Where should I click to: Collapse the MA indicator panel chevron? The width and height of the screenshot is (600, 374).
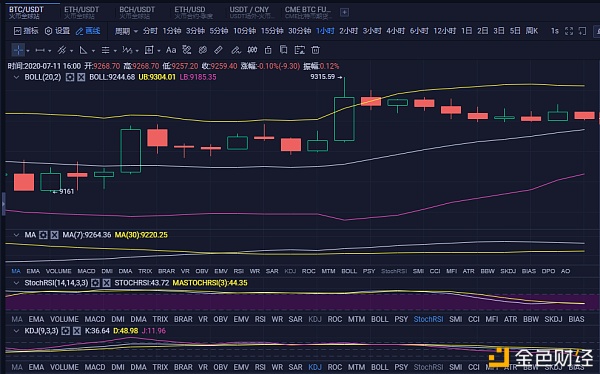(16, 235)
